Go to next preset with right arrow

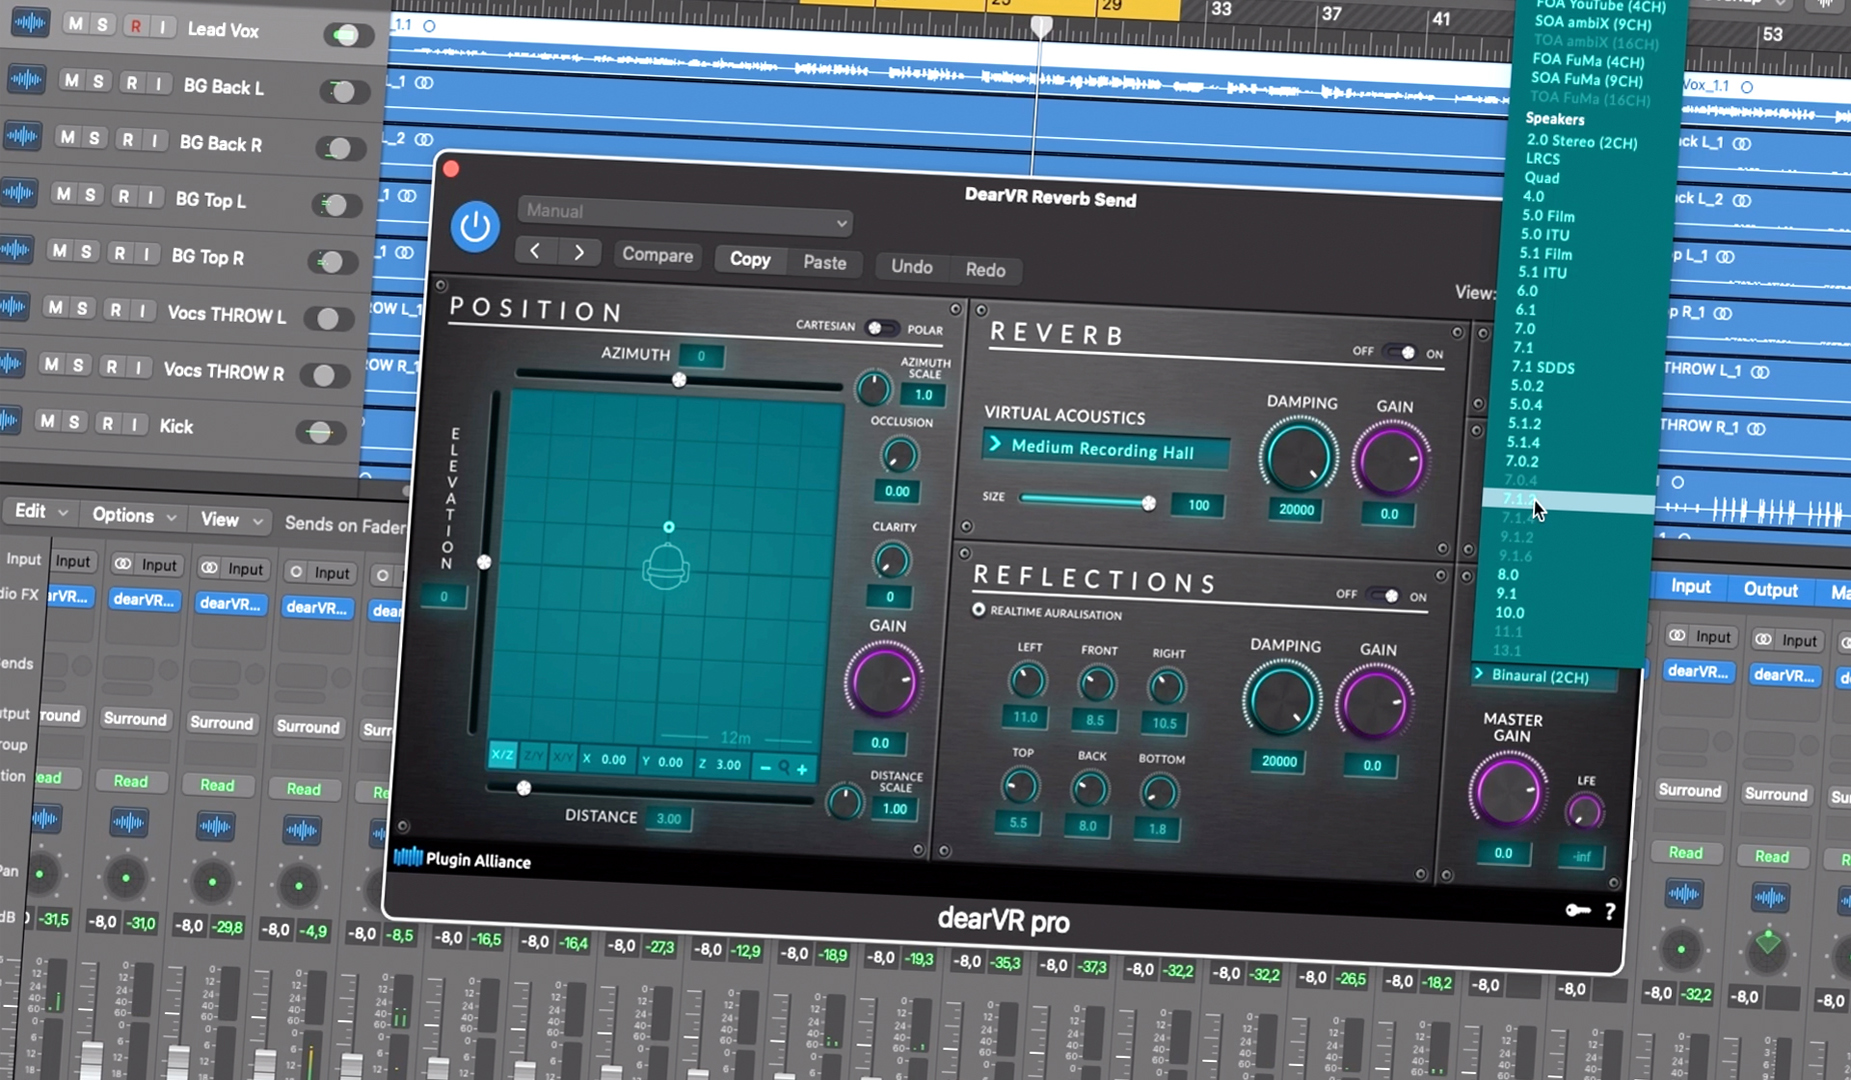(x=579, y=253)
